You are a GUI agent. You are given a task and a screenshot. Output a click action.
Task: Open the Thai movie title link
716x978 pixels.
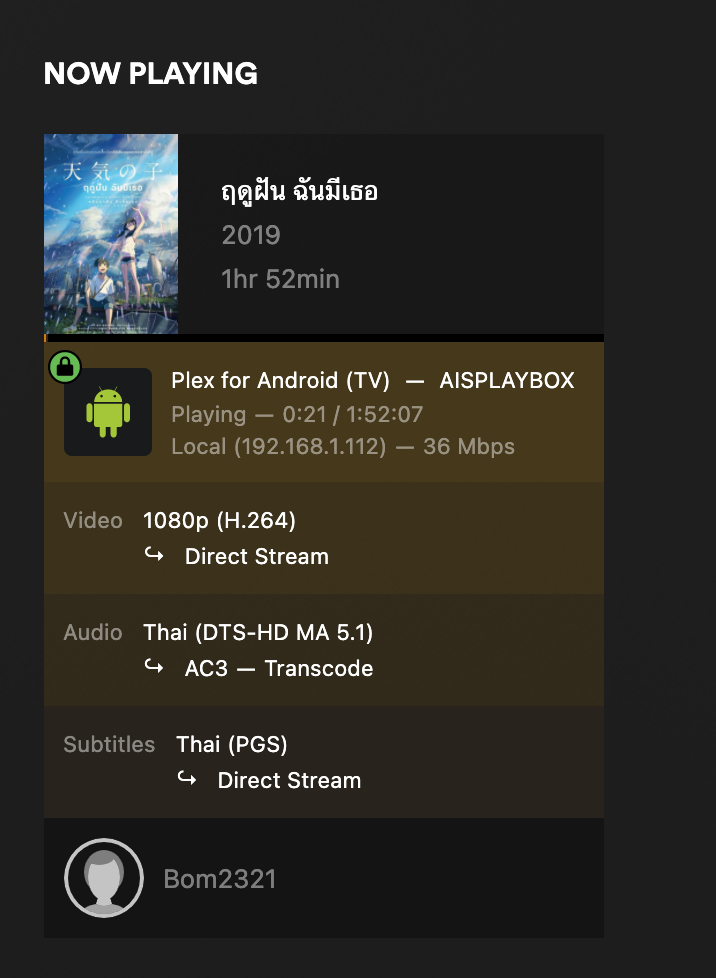299,191
